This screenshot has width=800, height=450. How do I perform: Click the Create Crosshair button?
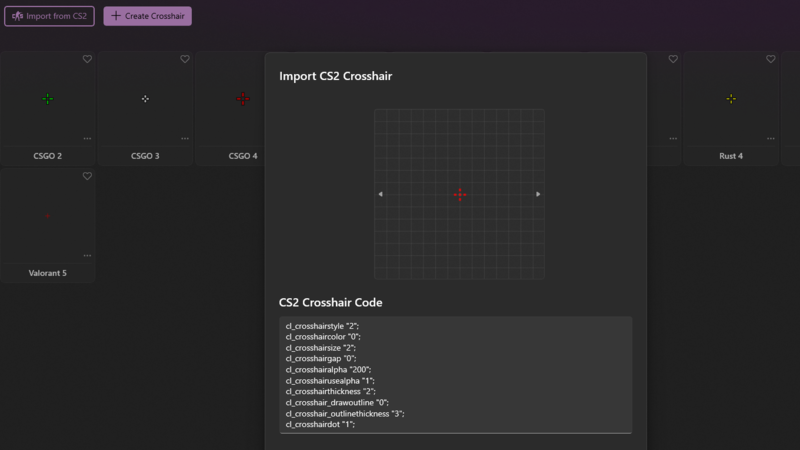[147, 16]
